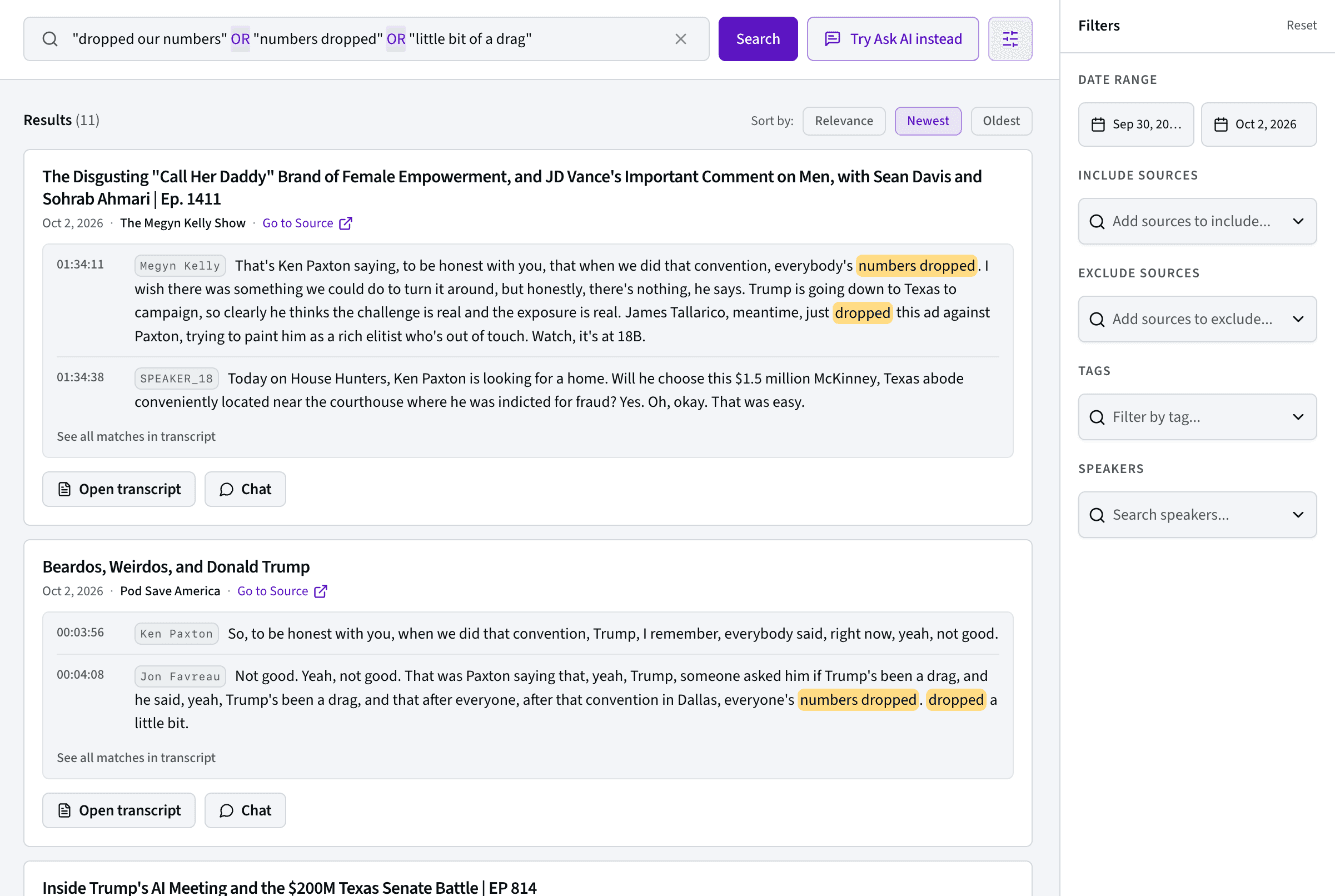Expand the Tags filter dropdown chevron
The image size is (1335, 896).
click(x=1298, y=417)
